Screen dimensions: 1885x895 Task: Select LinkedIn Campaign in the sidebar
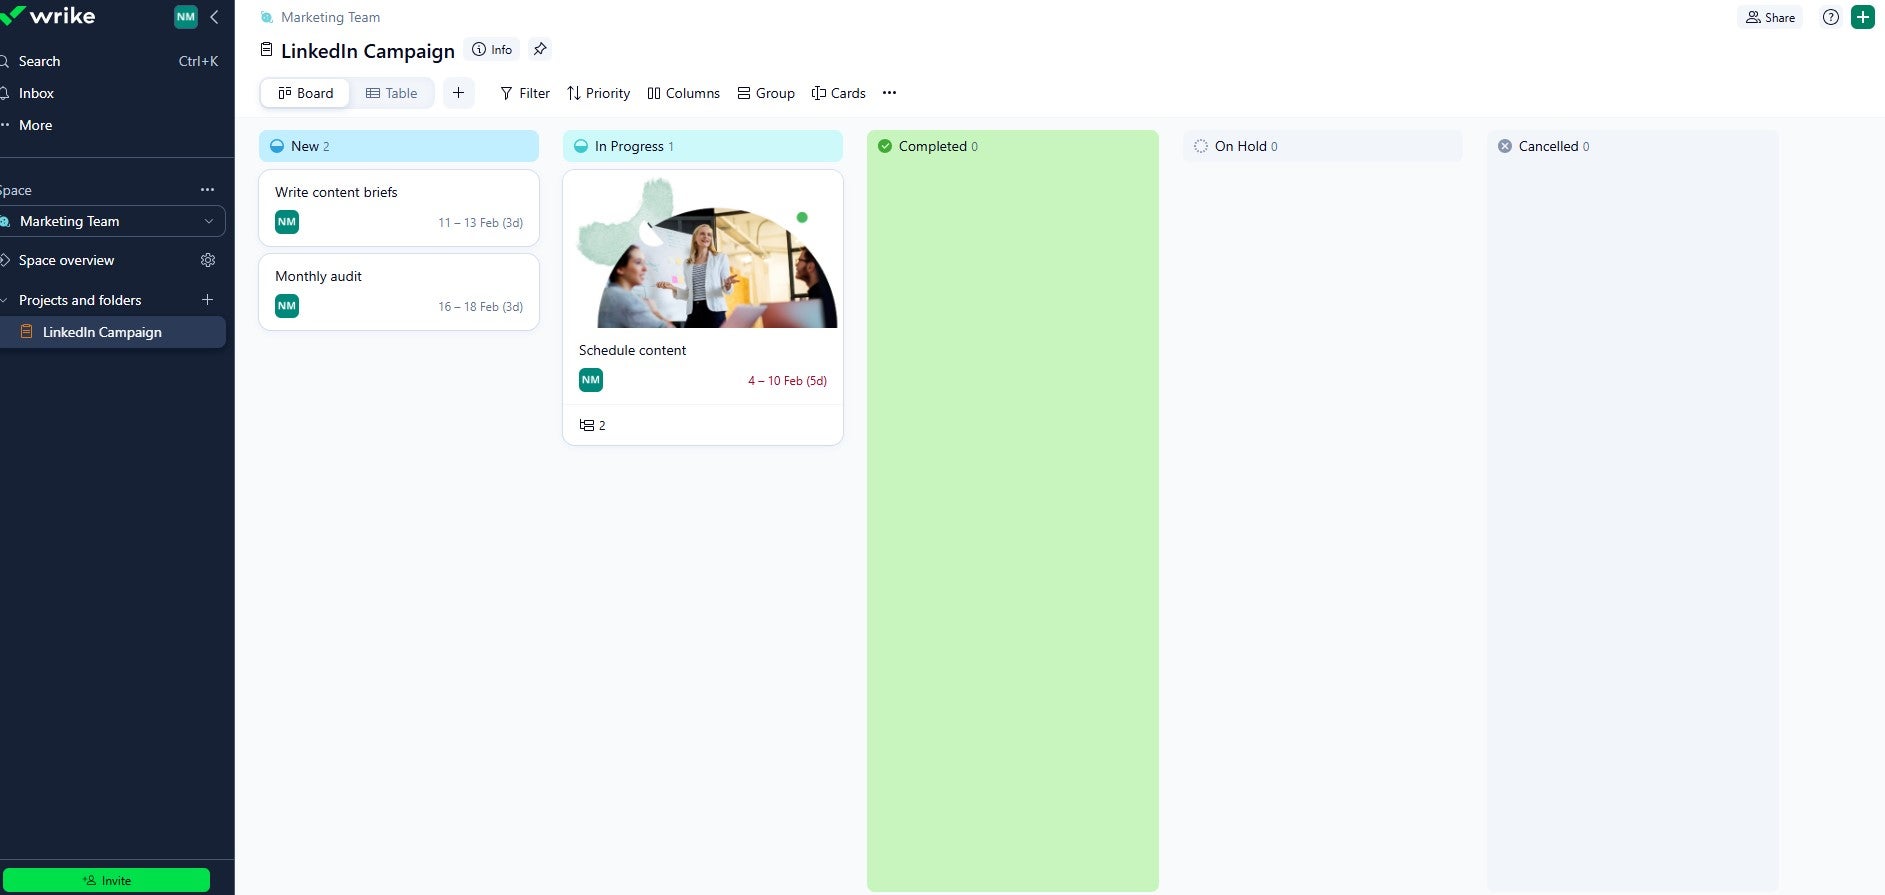(x=102, y=332)
